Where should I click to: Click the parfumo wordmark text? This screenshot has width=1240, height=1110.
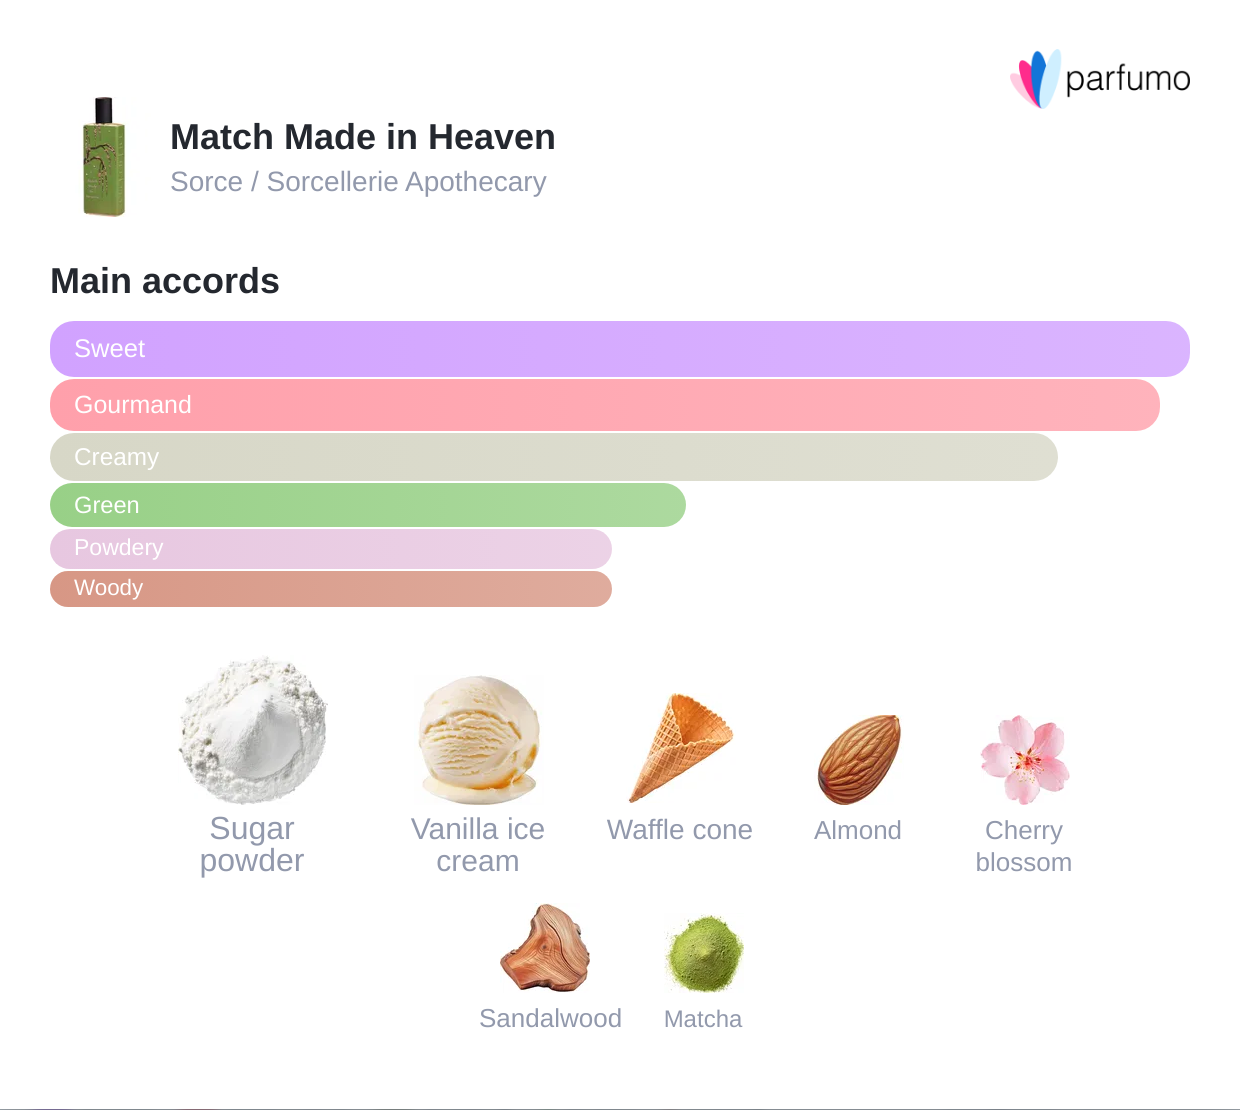[x=1127, y=79]
